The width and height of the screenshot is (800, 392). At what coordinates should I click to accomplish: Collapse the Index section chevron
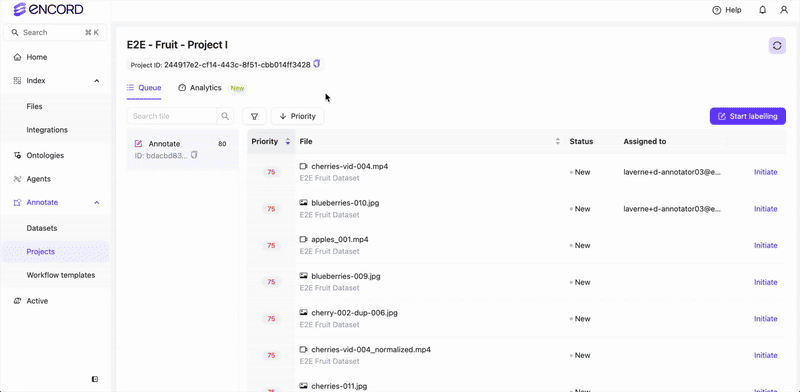tap(96, 81)
